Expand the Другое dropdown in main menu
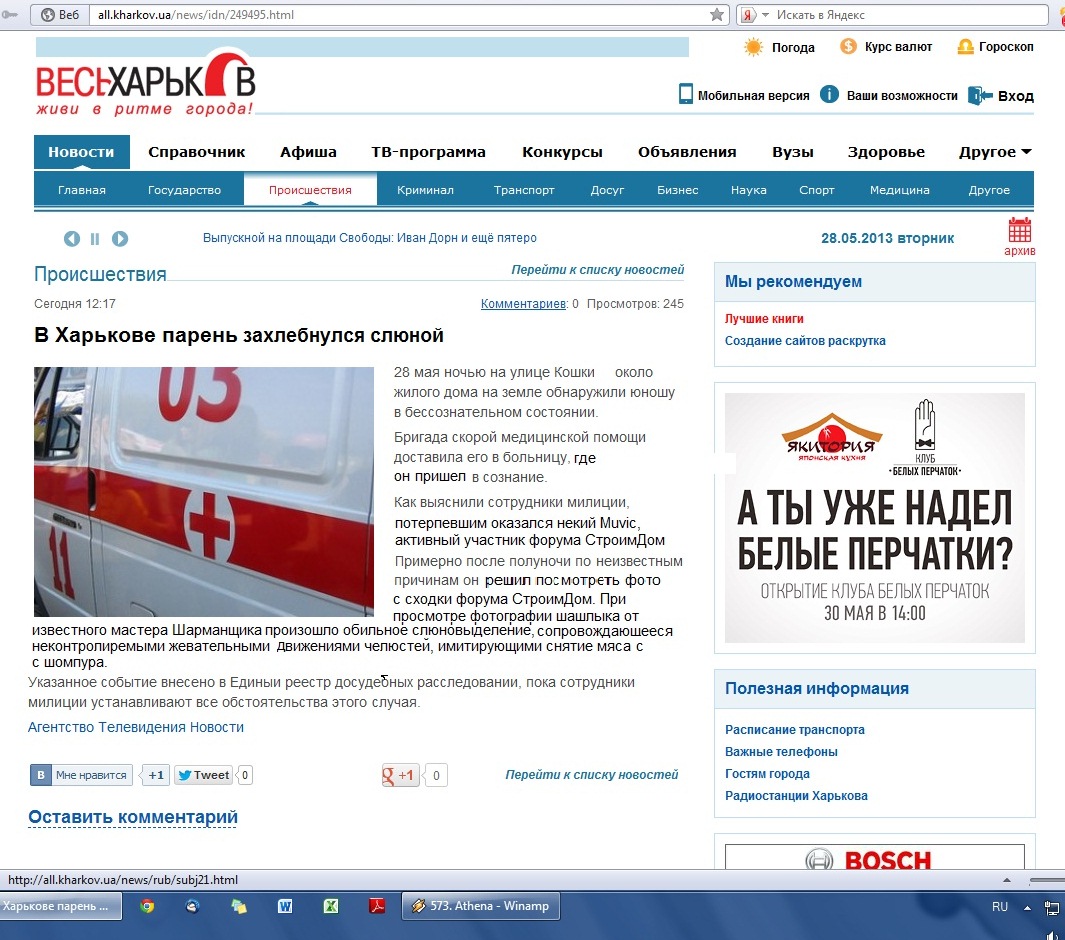 [995, 152]
